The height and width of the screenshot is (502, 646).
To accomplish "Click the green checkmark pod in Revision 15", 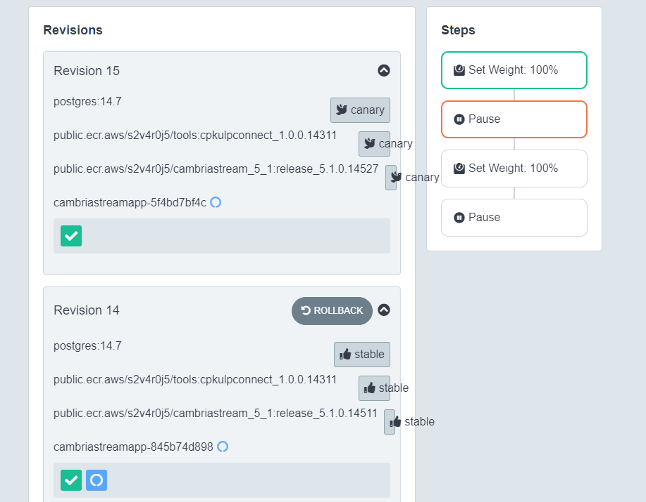I will 71,236.
